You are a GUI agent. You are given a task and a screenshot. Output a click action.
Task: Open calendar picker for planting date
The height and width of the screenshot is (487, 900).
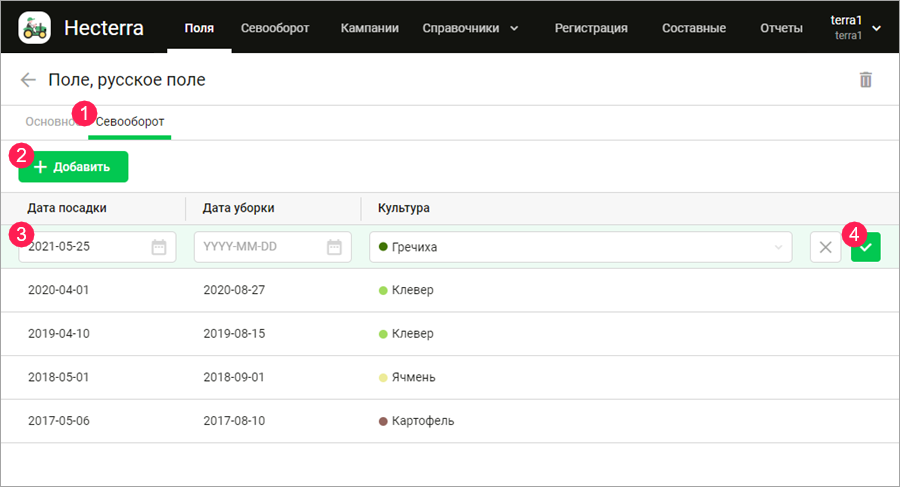158,247
